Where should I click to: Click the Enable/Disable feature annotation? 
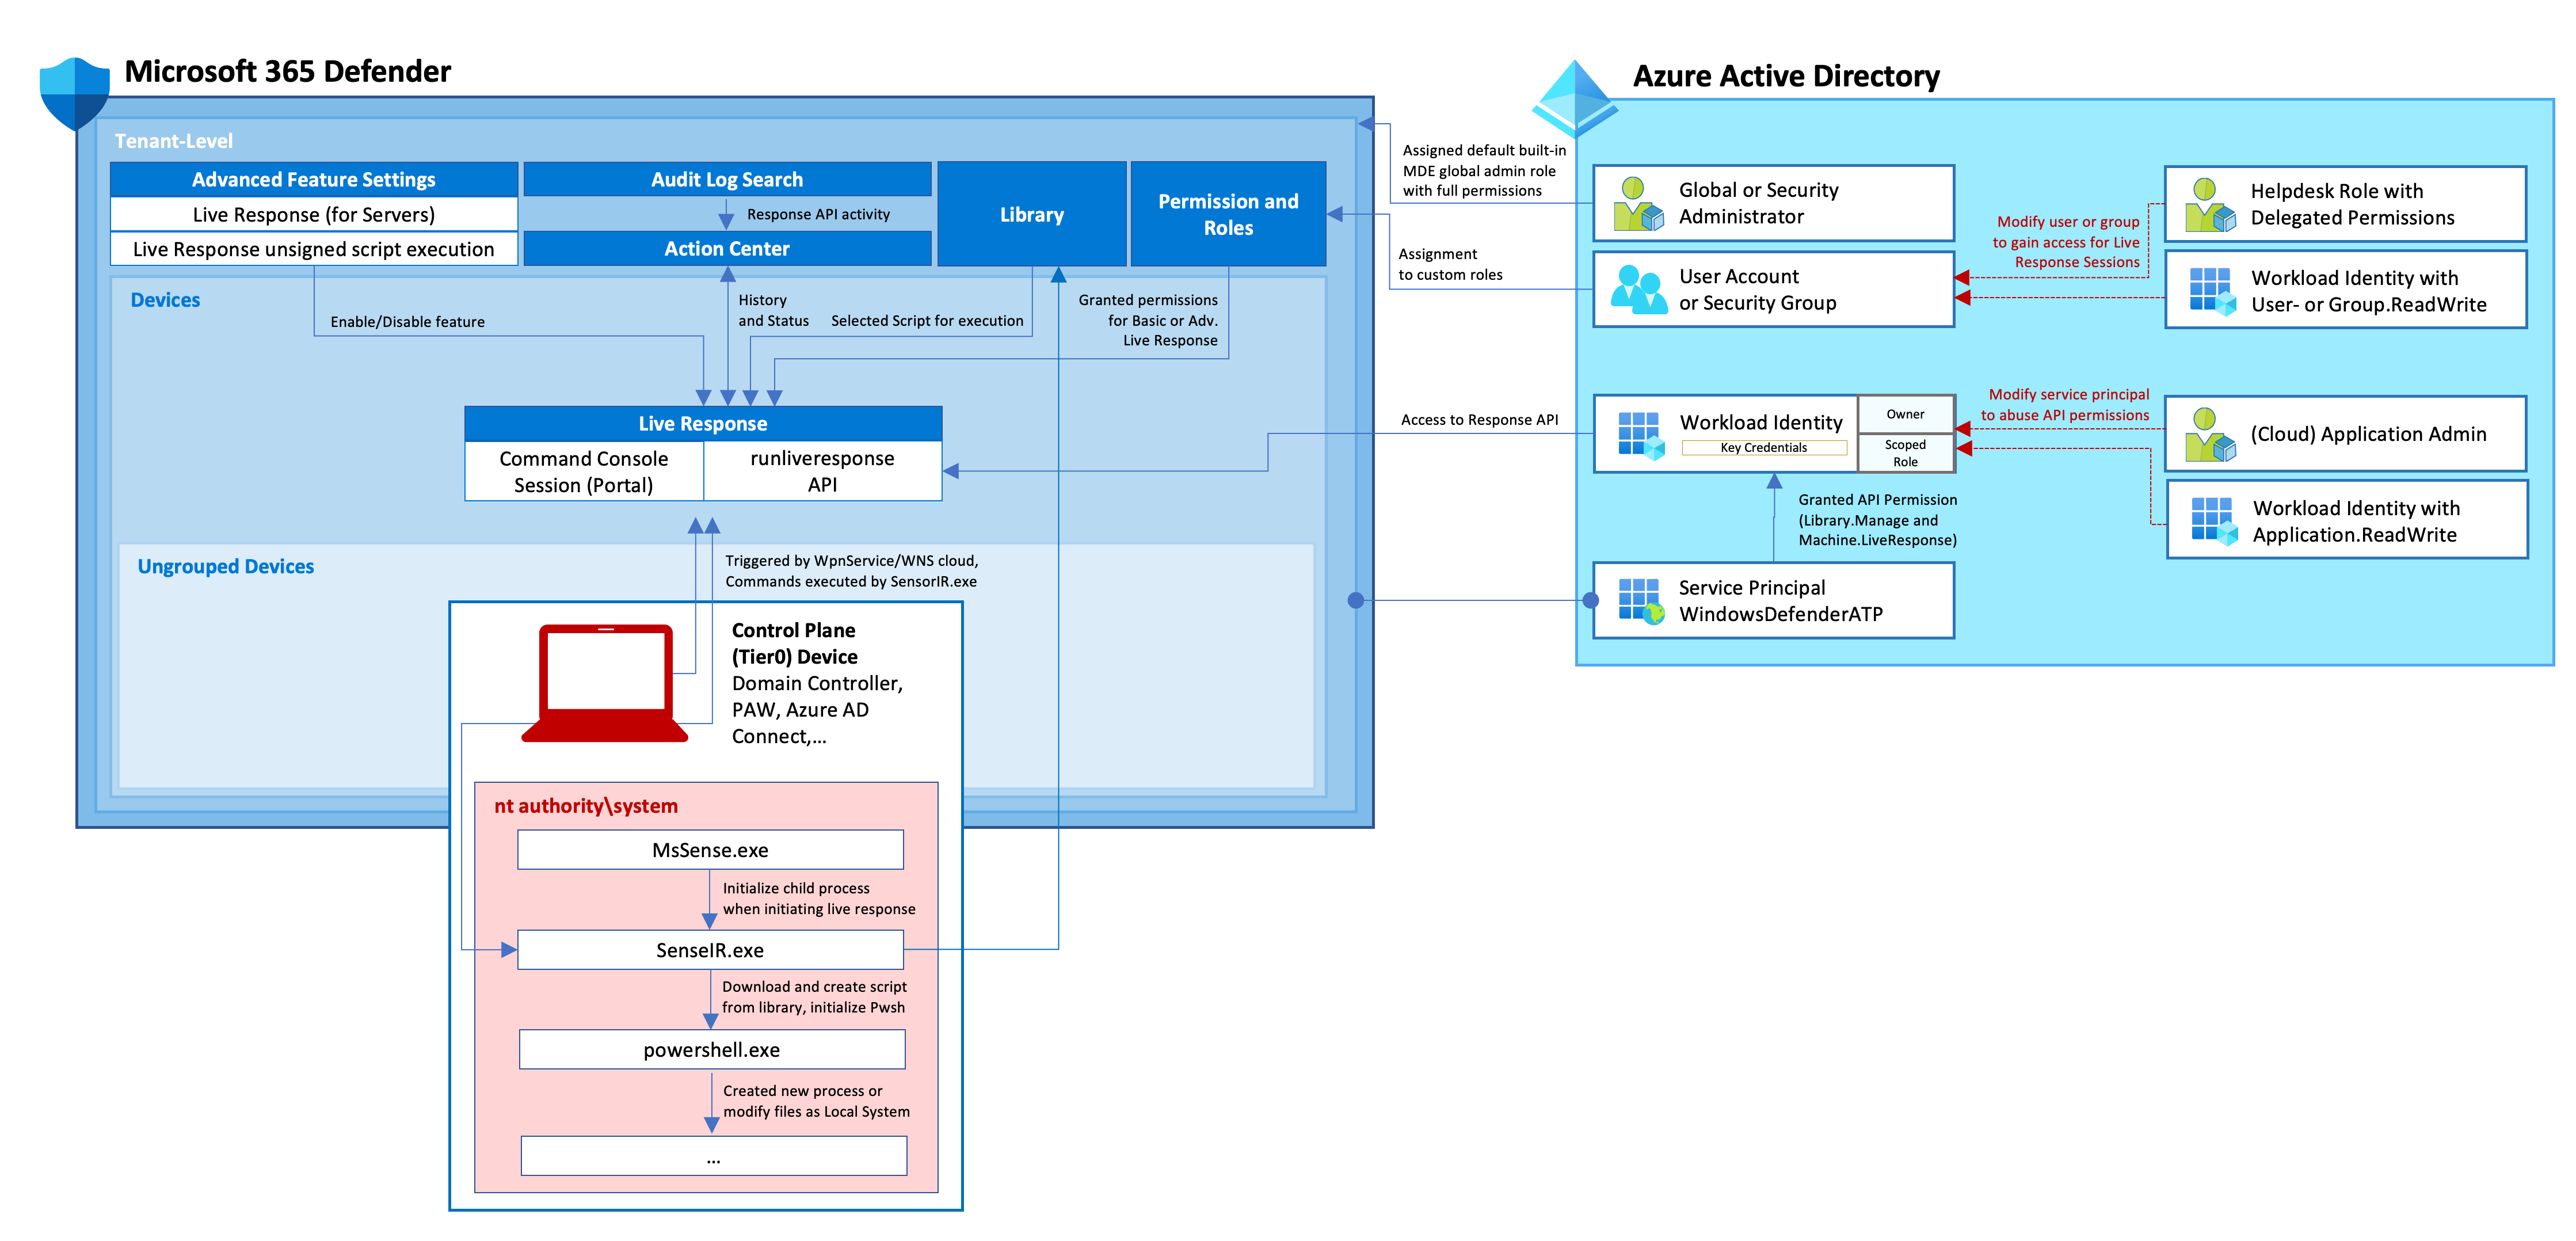[407, 322]
